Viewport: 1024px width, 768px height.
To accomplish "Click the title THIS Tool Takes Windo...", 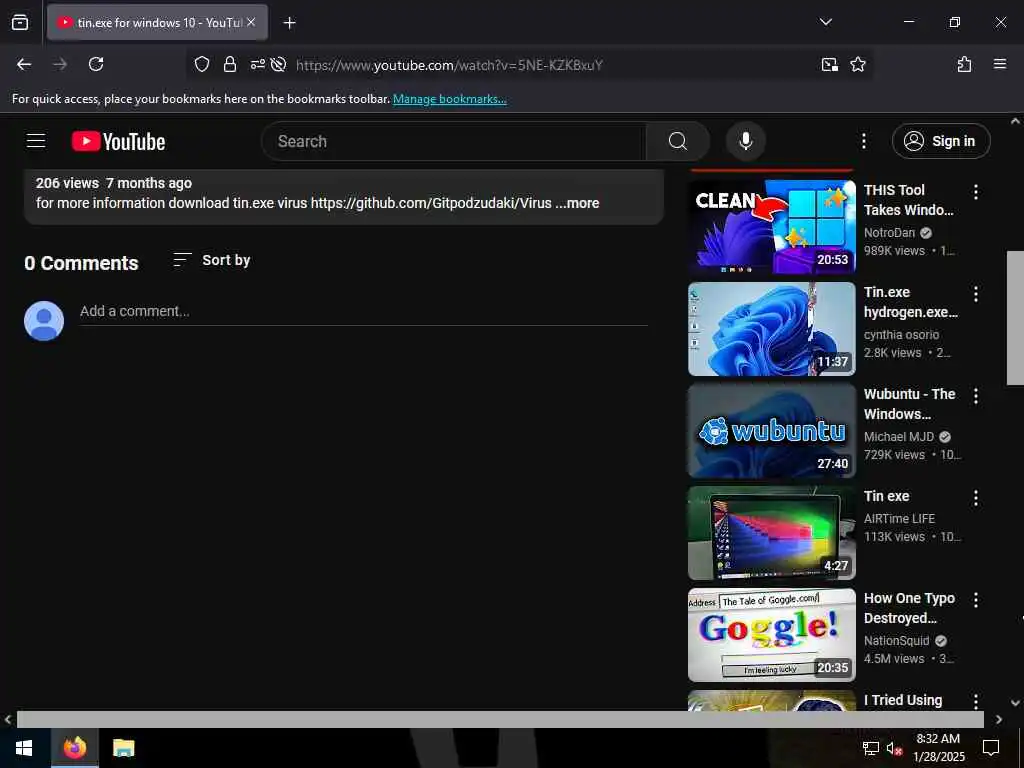I will [x=908, y=200].
